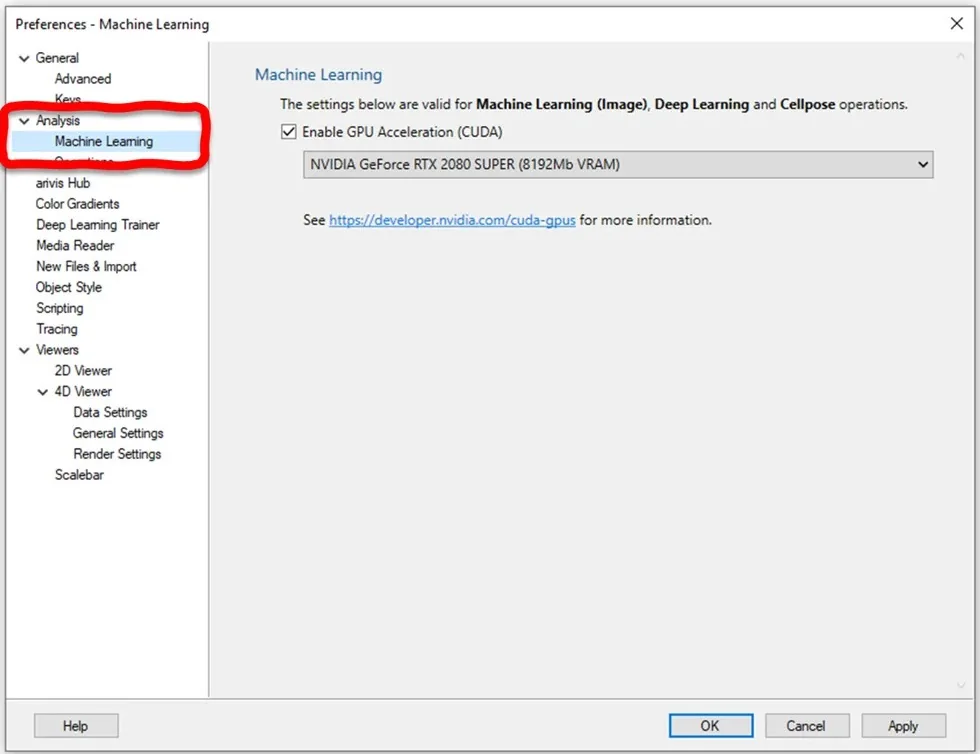This screenshot has width=980, height=754.
Task: Apply the current preference changes
Action: point(903,725)
